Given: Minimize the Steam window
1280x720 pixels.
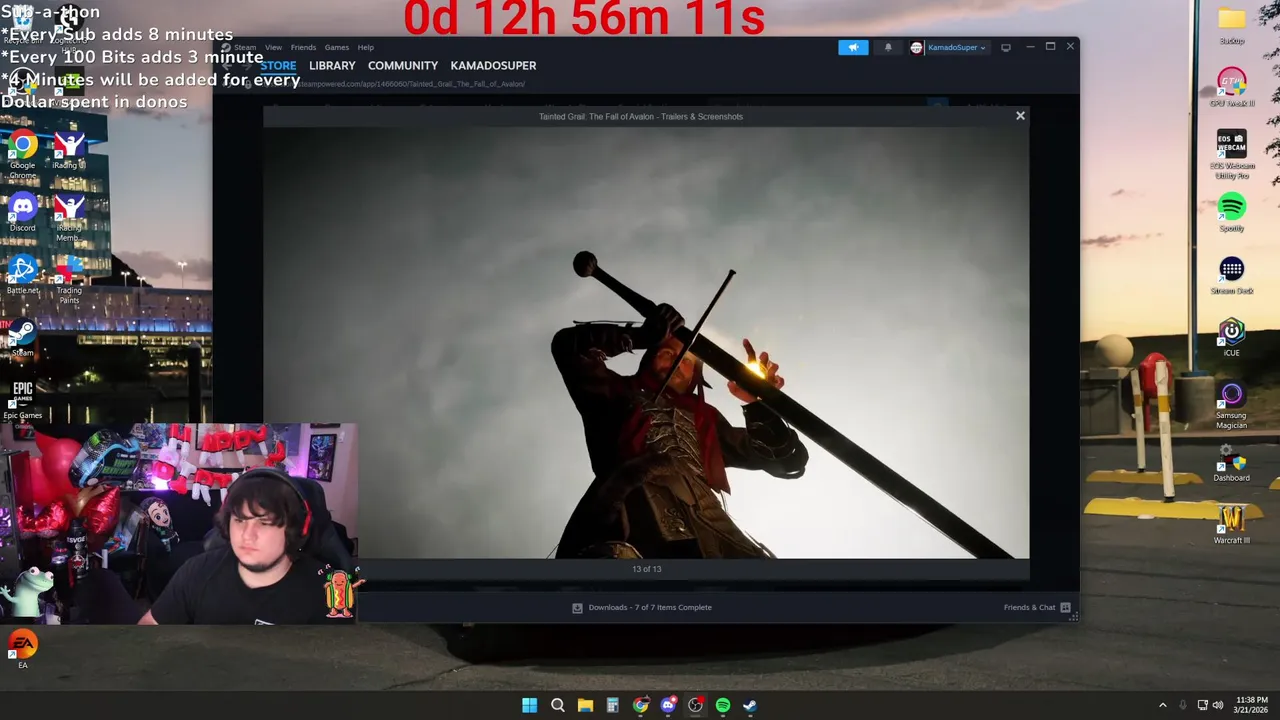Looking at the screenshot, I should click(x=1030, y=47).
